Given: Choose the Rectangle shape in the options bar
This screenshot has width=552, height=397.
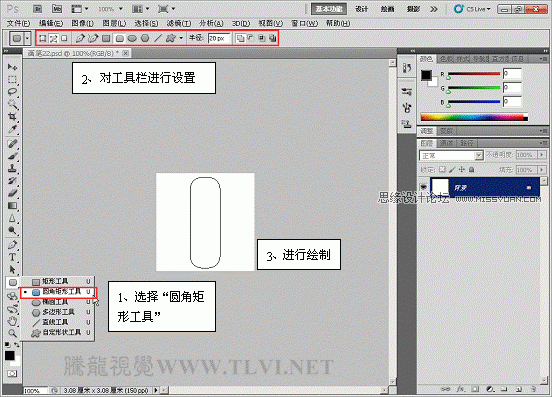Looking at the screenshot, I should click(x=106, y=38).
